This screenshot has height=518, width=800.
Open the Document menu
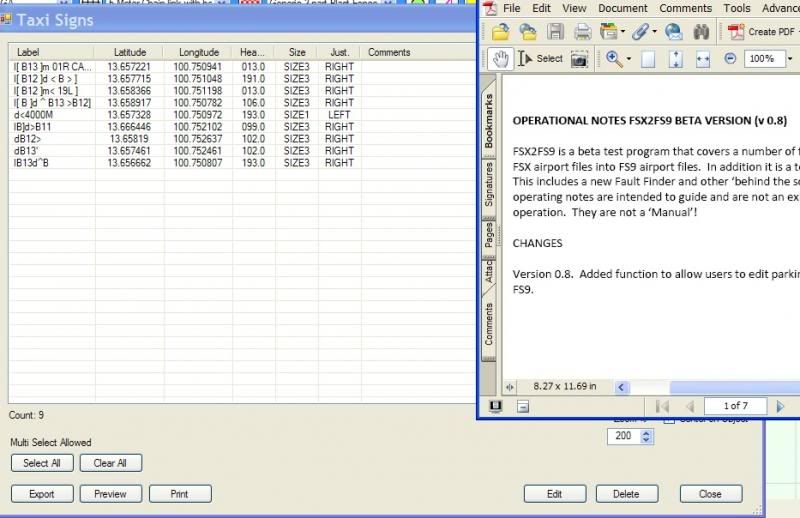click(x=622, y=8)
